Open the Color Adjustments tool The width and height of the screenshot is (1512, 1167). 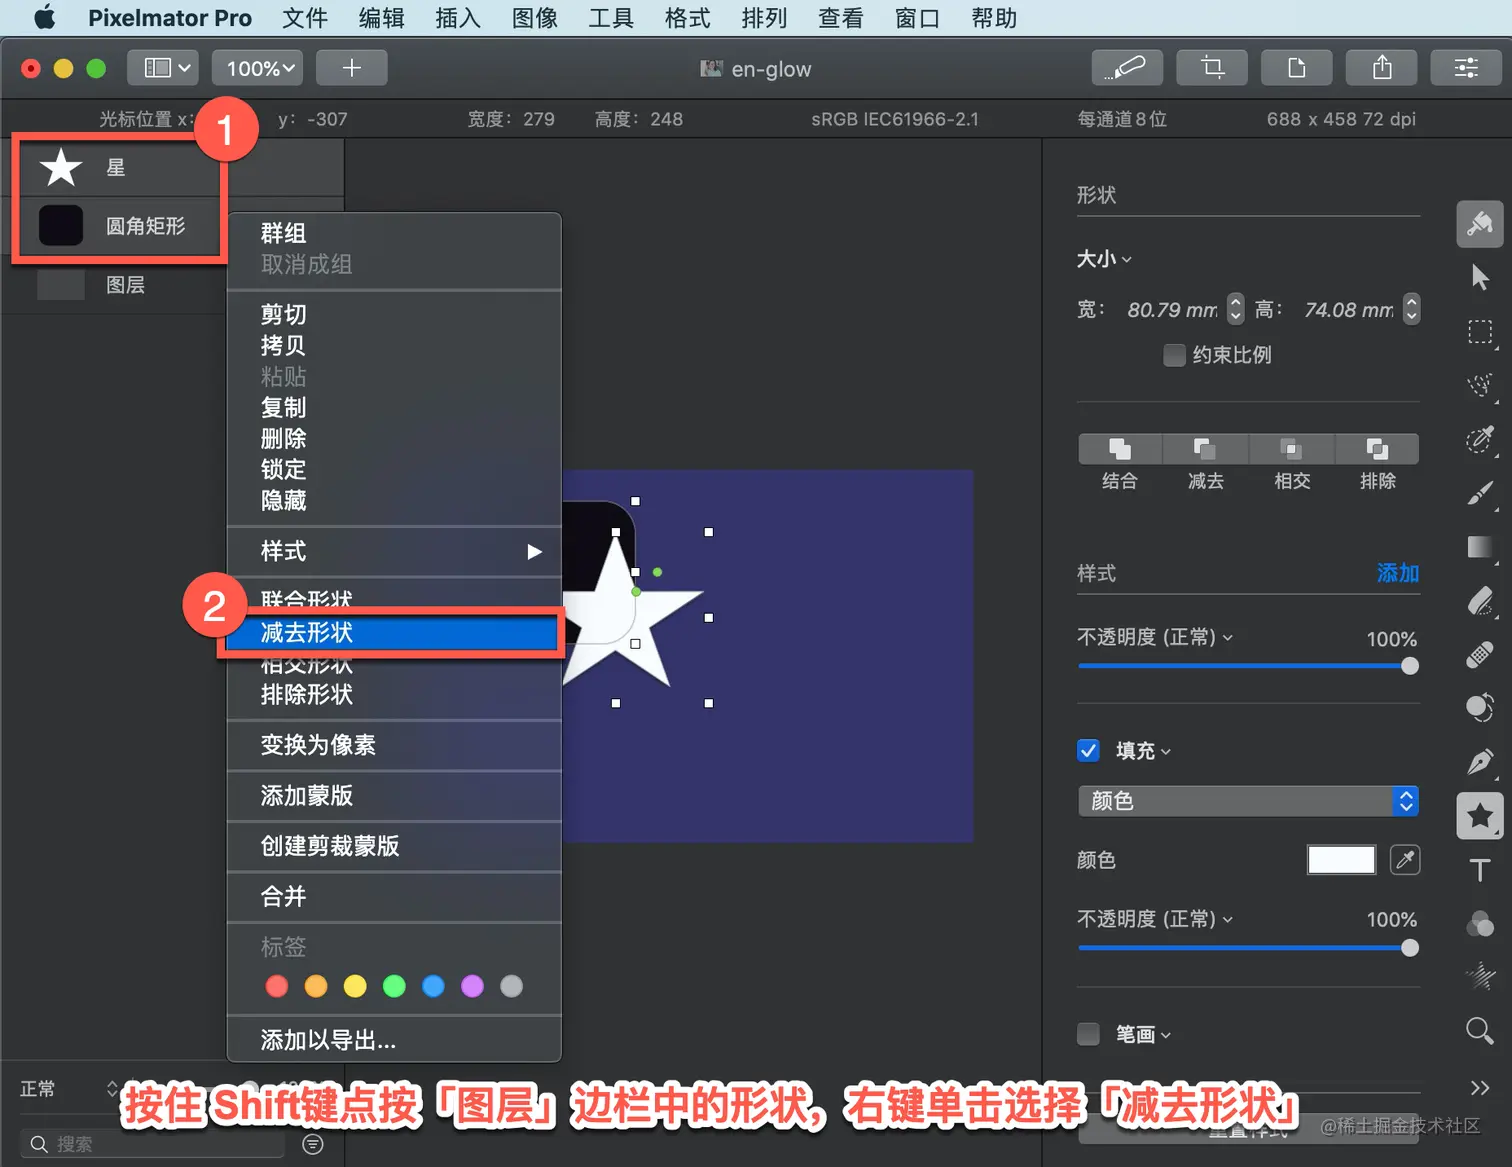(1480, 924)
